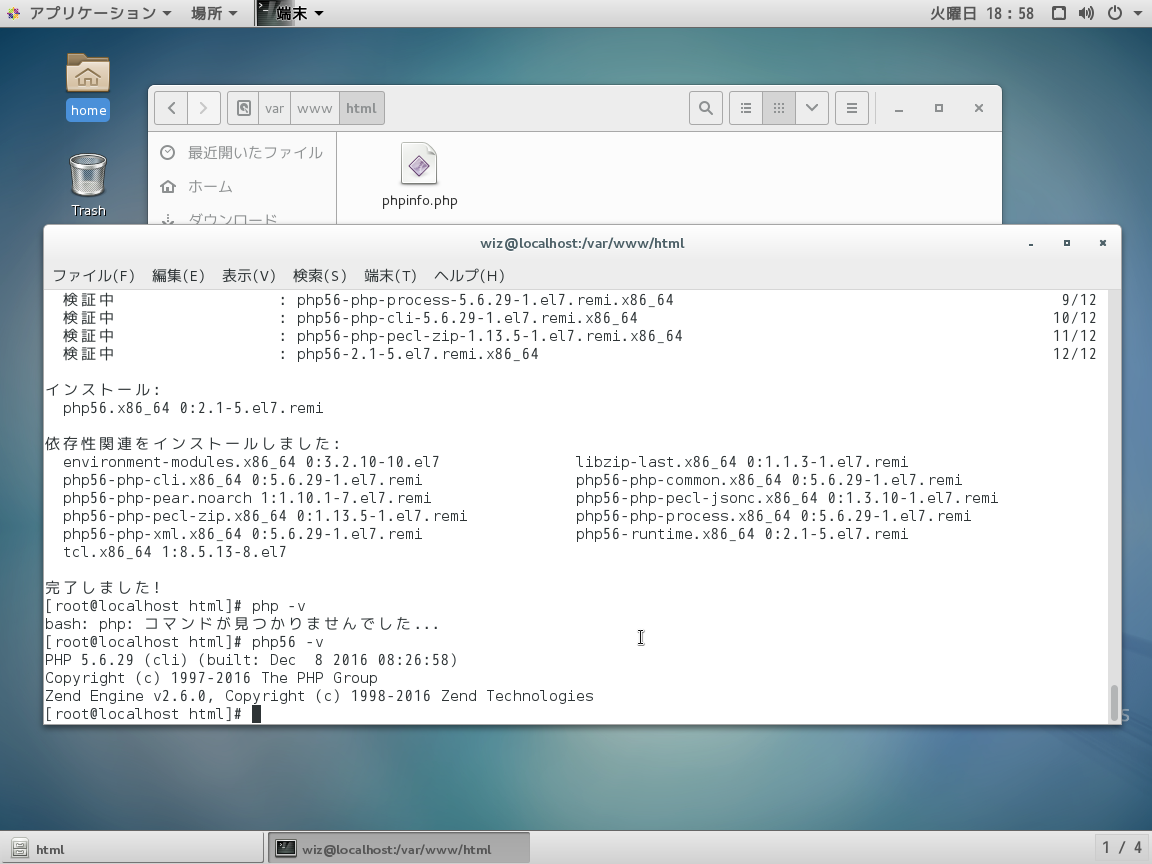
Task: Open the file manager hamburger menu
Action: [x=852, y=108]
